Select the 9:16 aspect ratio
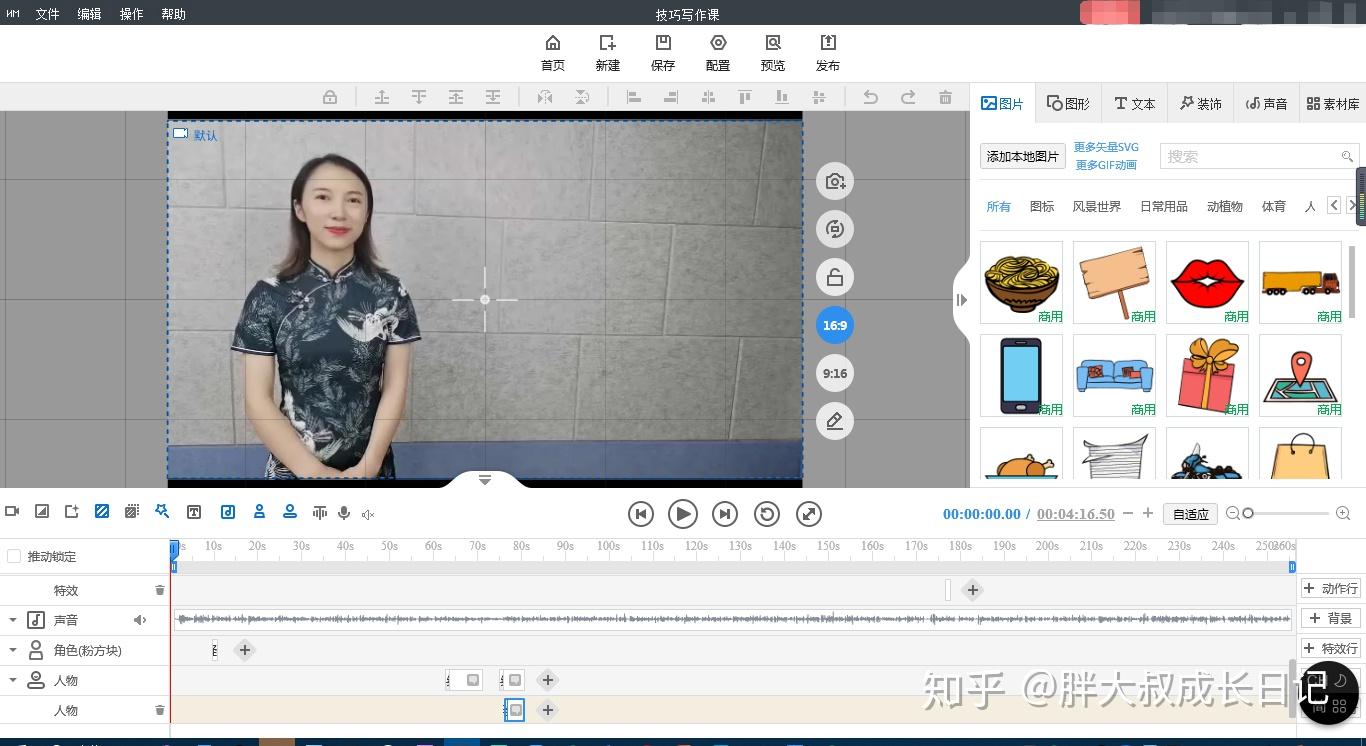The height and width of the screenshot is (746, 1366). click(835, 373)
